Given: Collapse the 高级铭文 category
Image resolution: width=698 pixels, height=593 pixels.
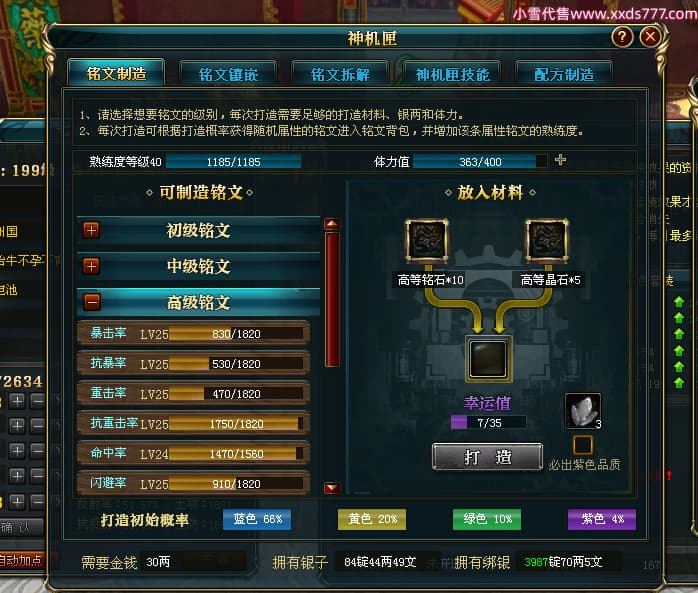Looking at the screenshot, I should click(x=92, y=302).
